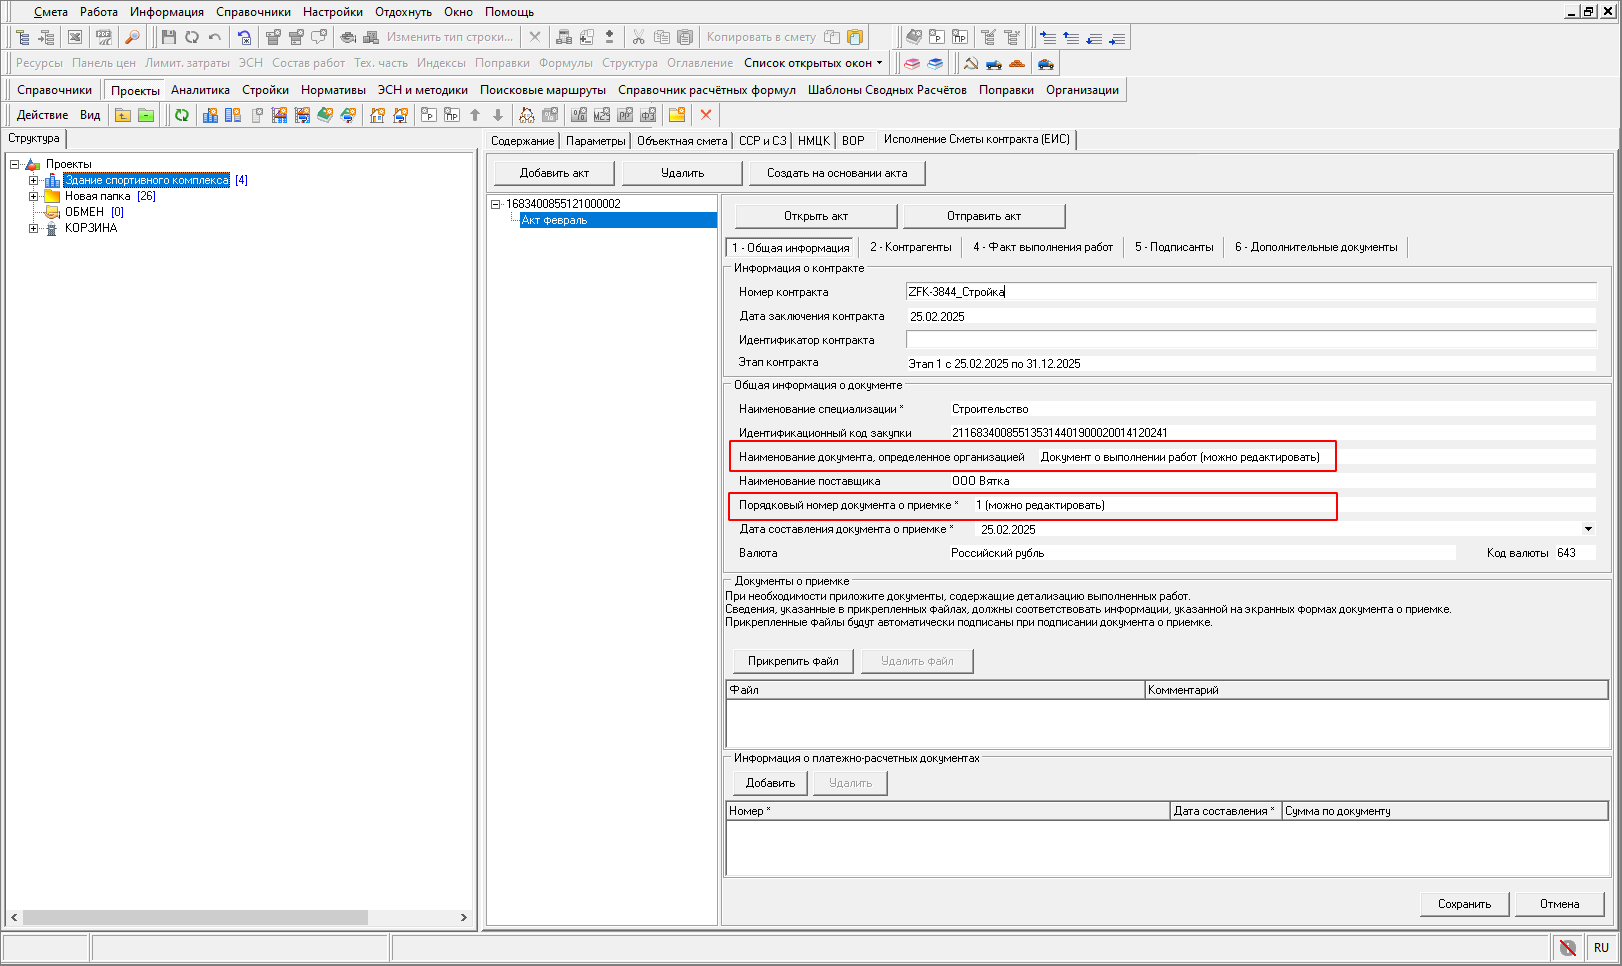Expand the 'Новая папка' tree node

(x=33, y=196)
